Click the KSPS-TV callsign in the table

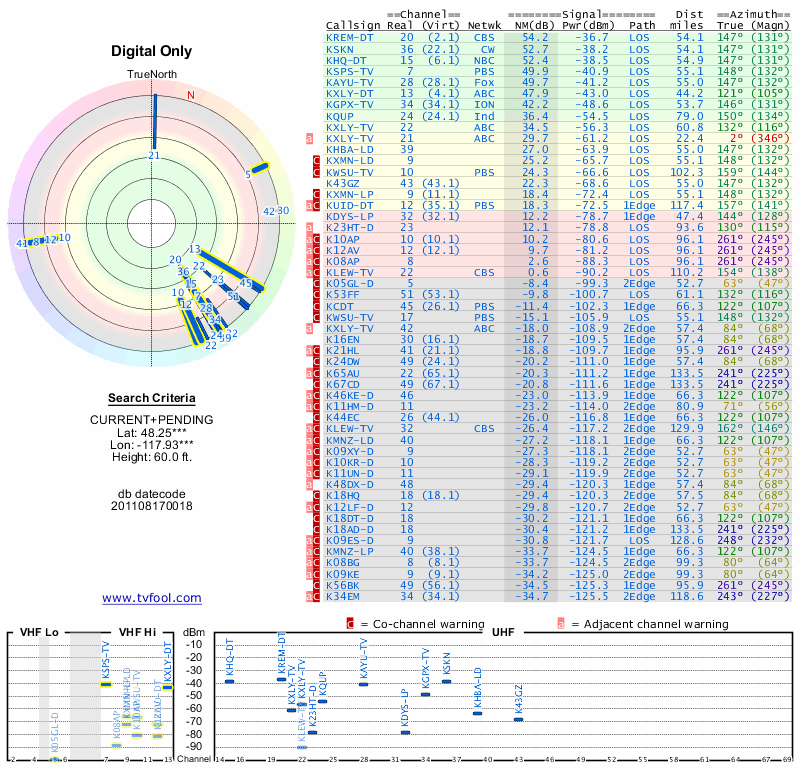coord(350,71)
